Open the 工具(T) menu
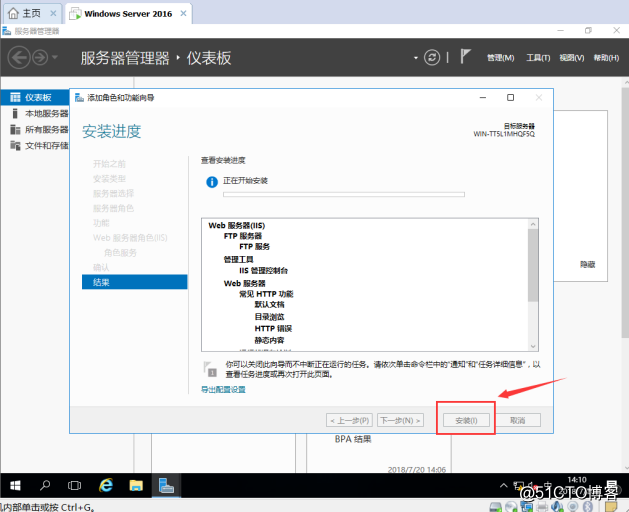 tap(538, 58)
